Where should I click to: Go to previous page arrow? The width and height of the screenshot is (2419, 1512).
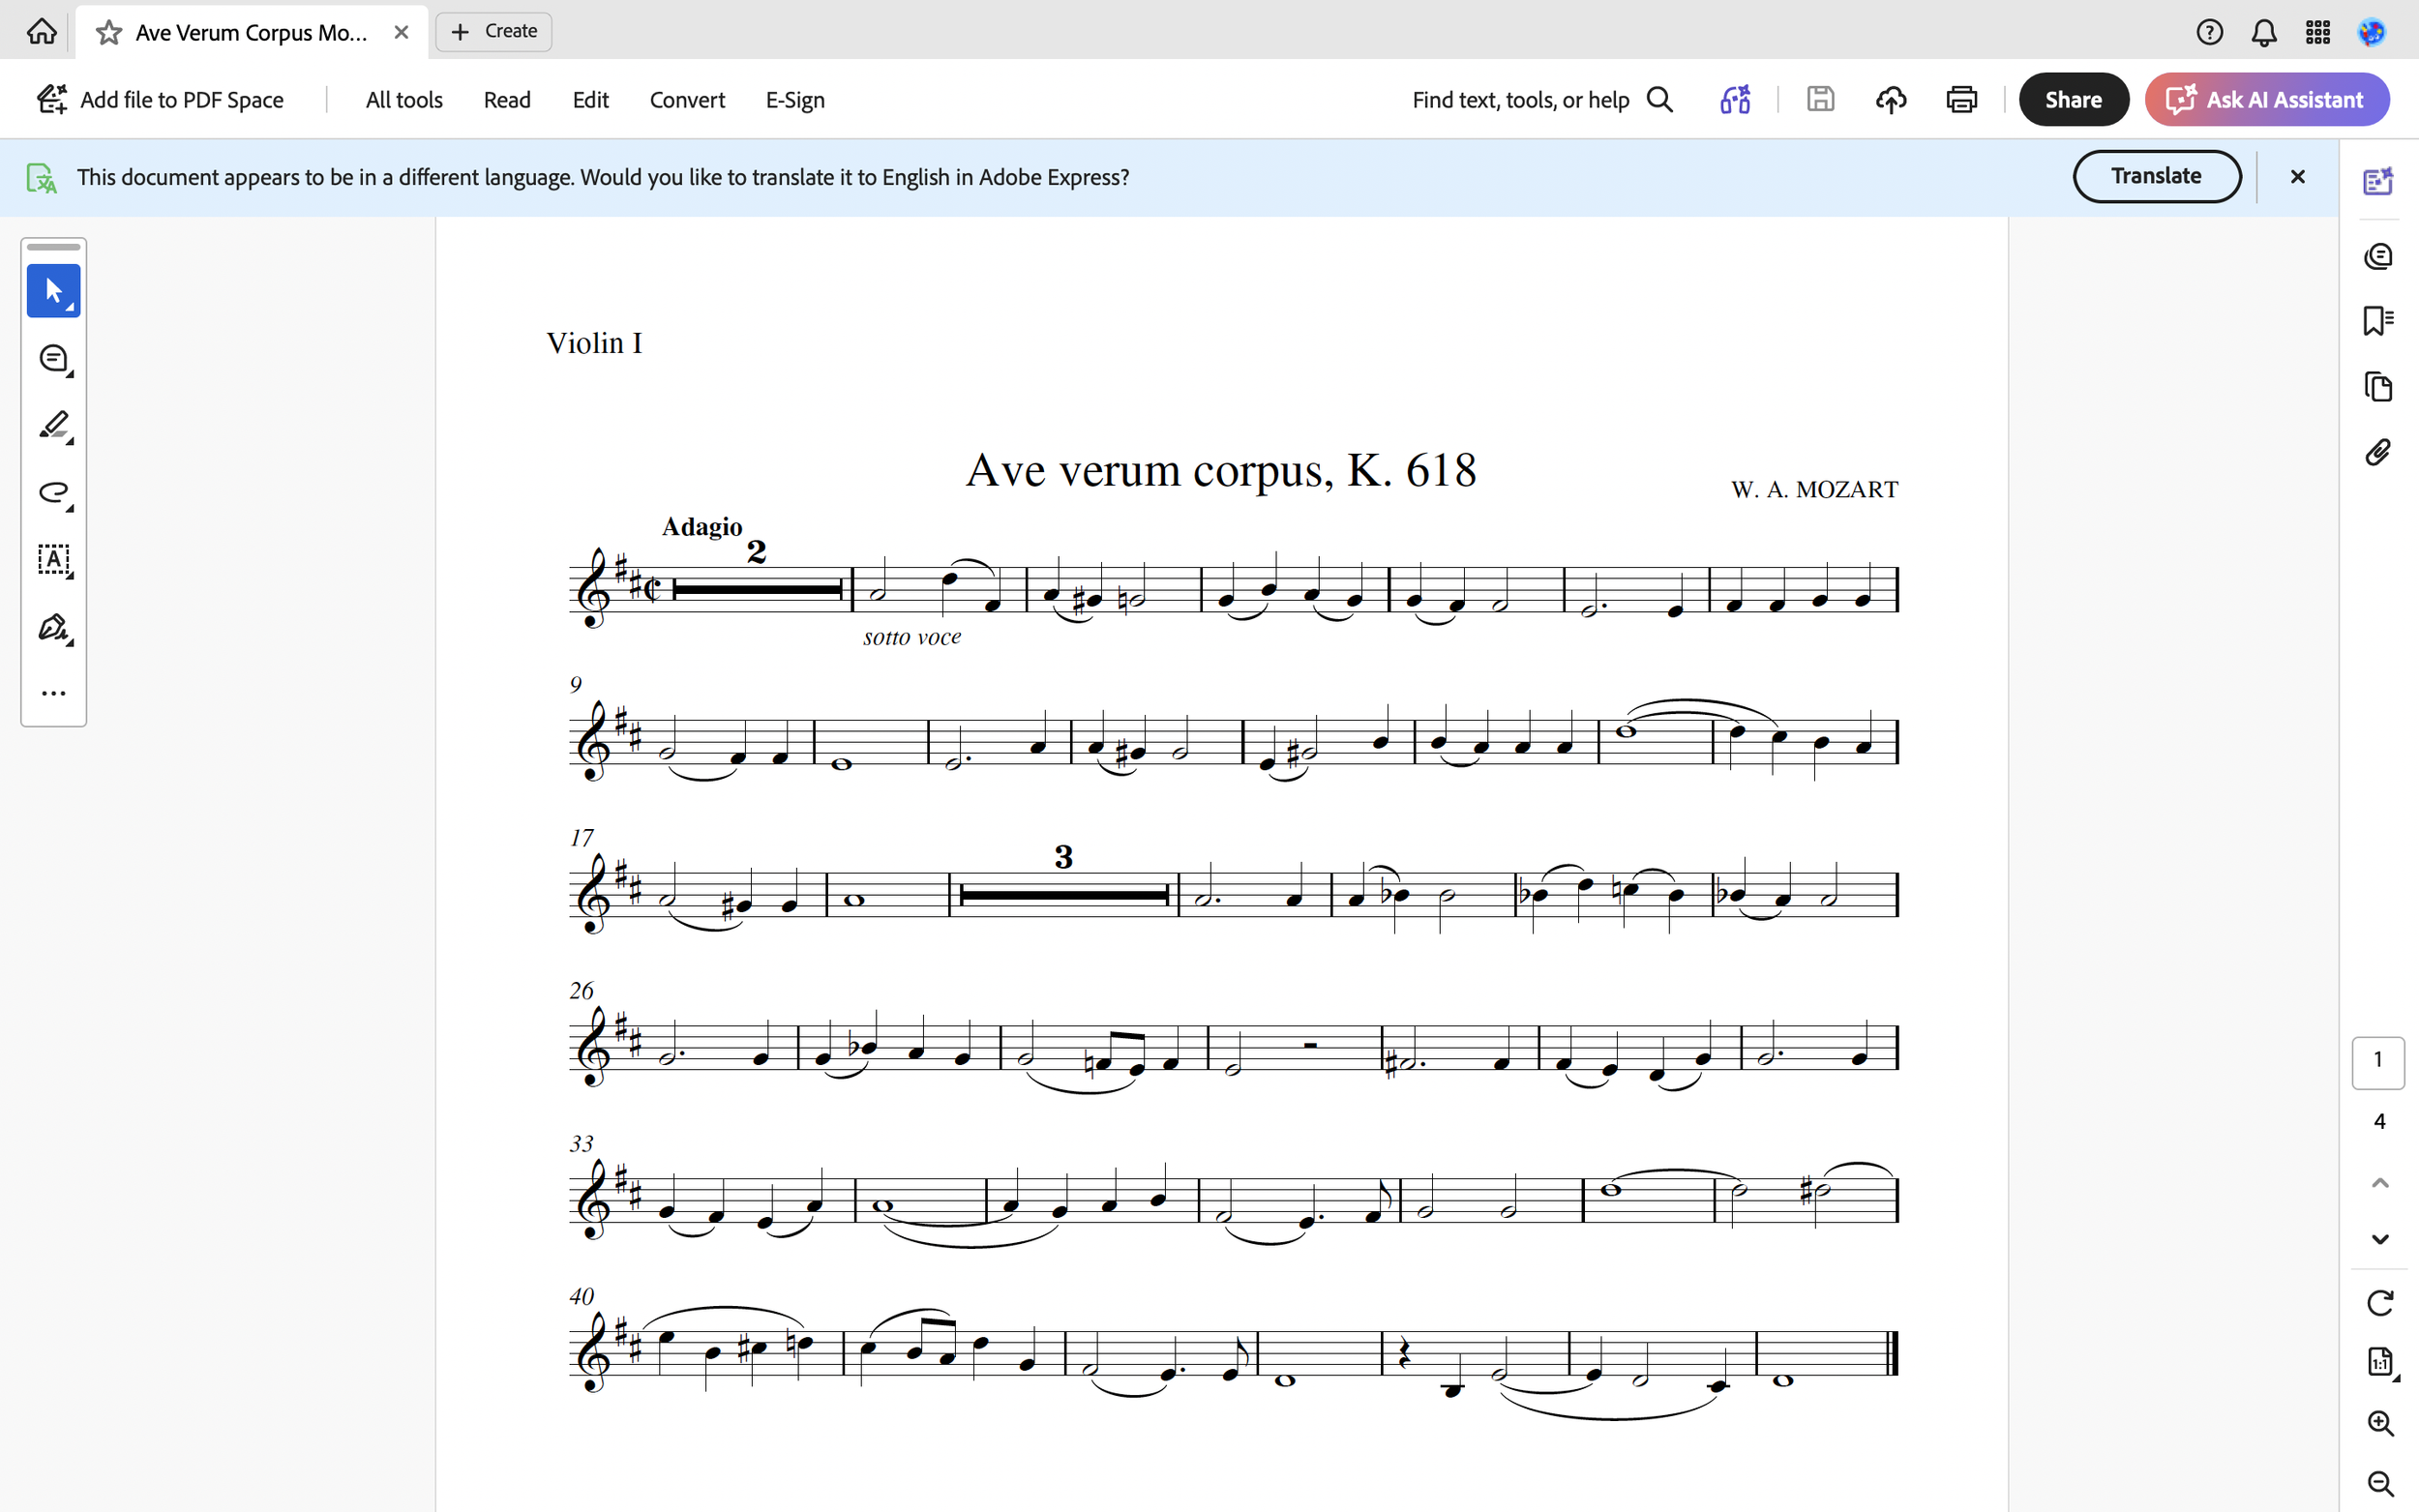coord(2380,1183)
